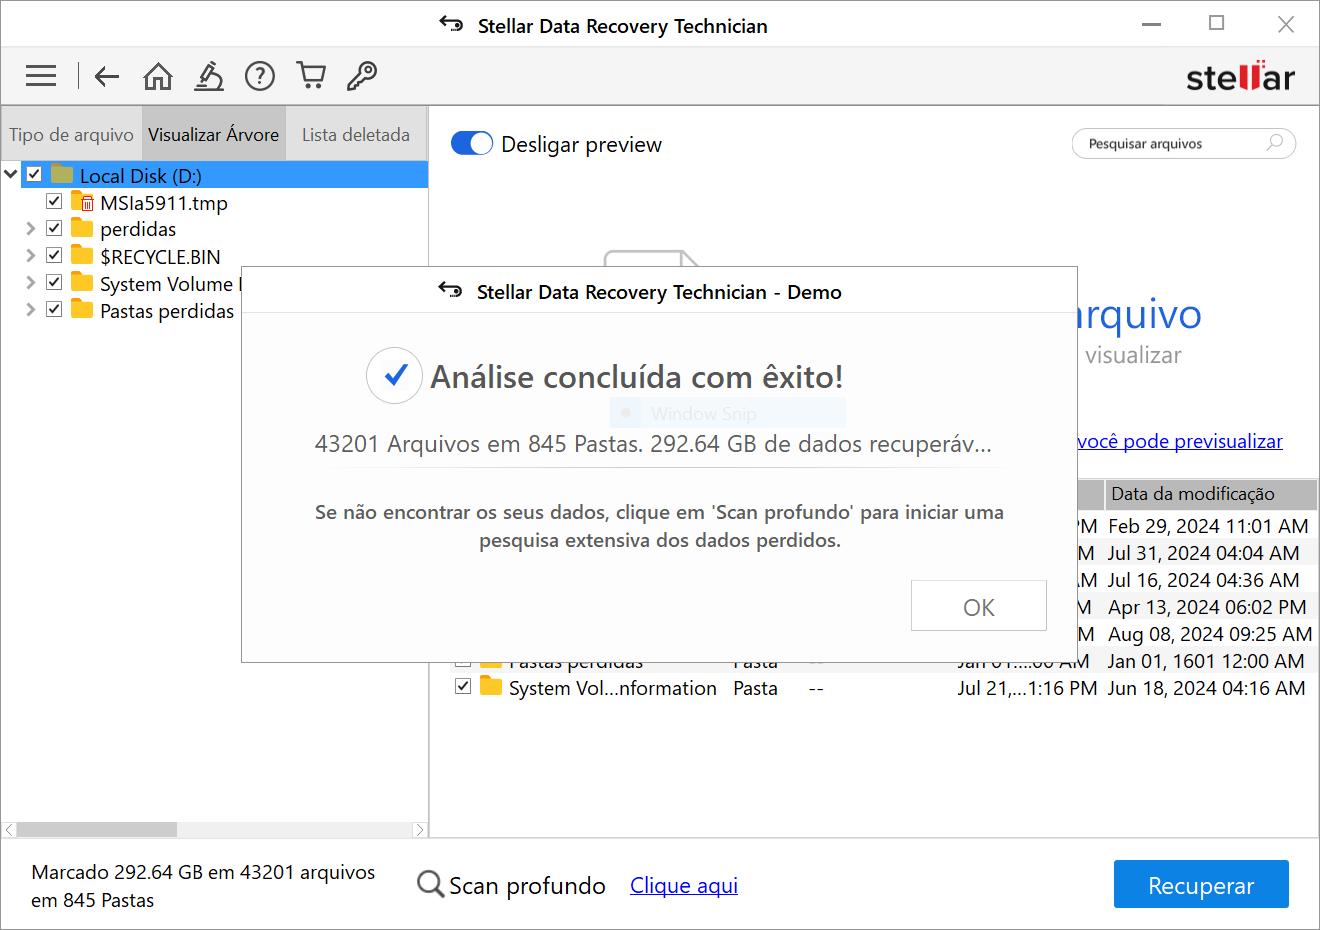Uncheck the System Volume tree checkbox
The height and width of the screenshot is (930, 1320).
(54, 282)
